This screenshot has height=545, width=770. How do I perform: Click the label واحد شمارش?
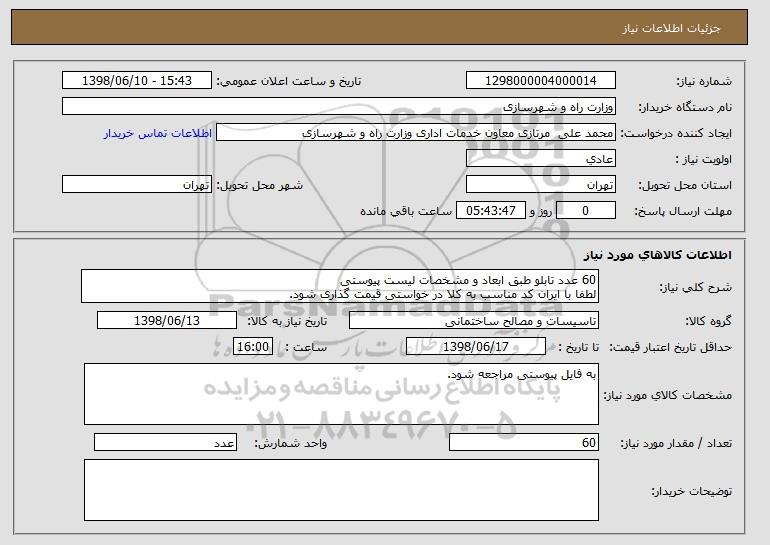pos(290,443)
